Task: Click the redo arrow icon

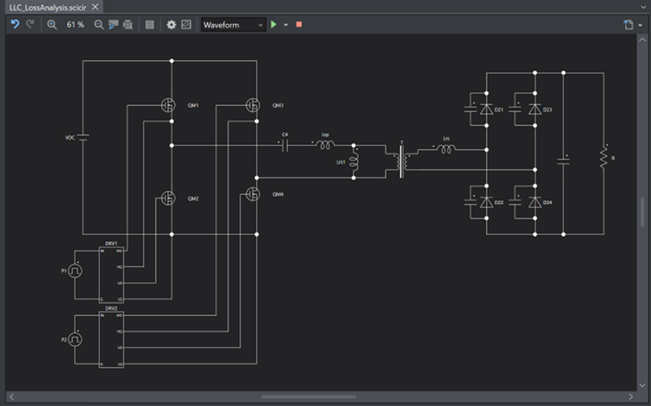Action: 30,24
